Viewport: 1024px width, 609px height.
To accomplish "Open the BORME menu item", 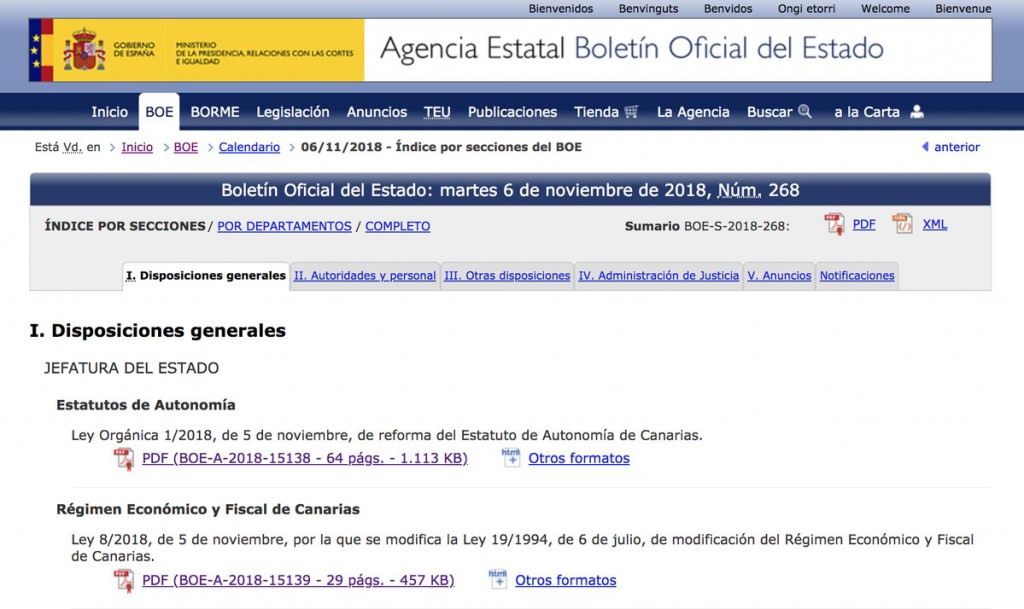I will coord(215,112).
